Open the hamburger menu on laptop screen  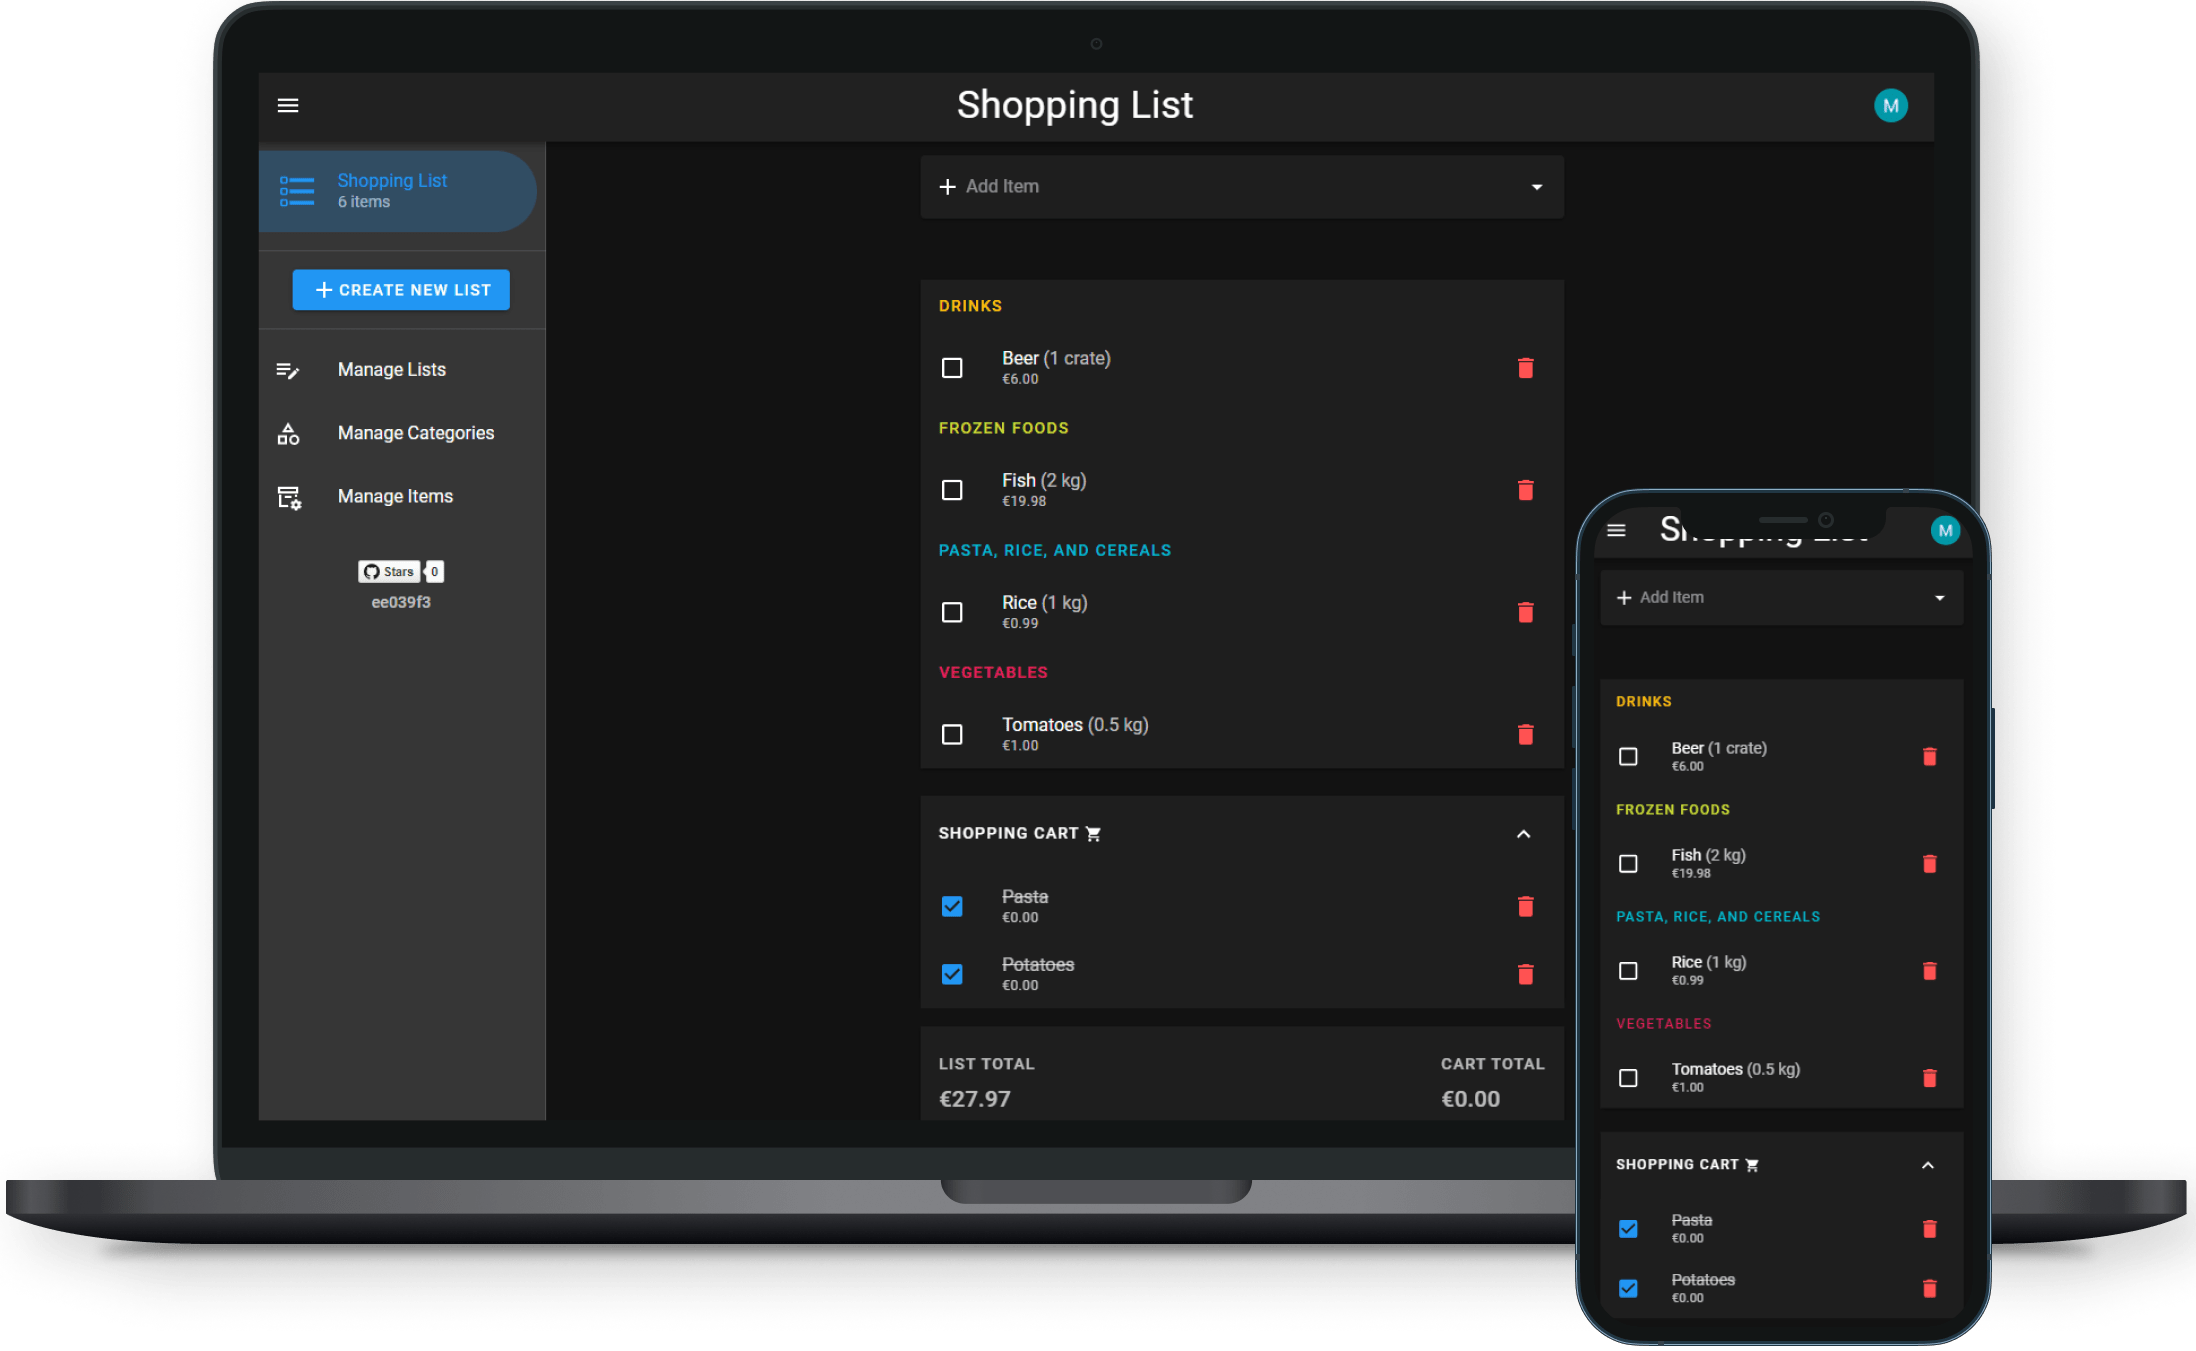(x=288, y=105)
